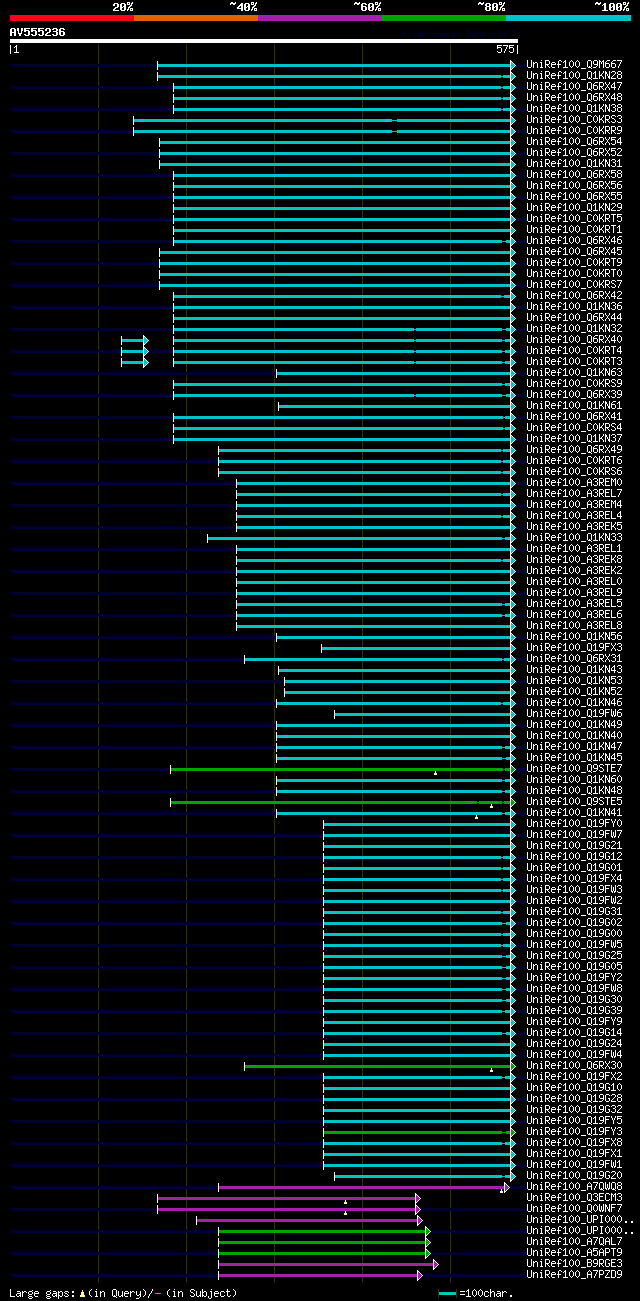
Task: Click the green alignment bar of UniRef100_Q9STE7
Action: click(x=343, y=769)
